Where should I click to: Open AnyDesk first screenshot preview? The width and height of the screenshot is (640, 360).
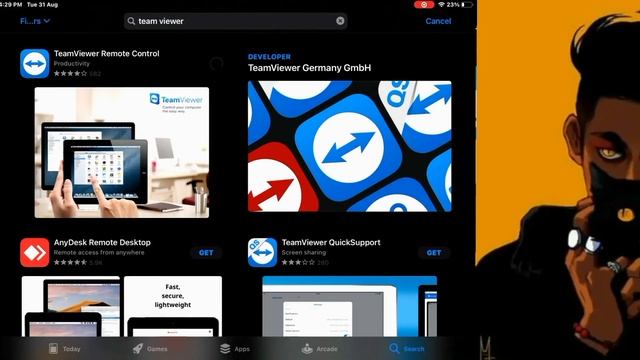click(71, 306)
